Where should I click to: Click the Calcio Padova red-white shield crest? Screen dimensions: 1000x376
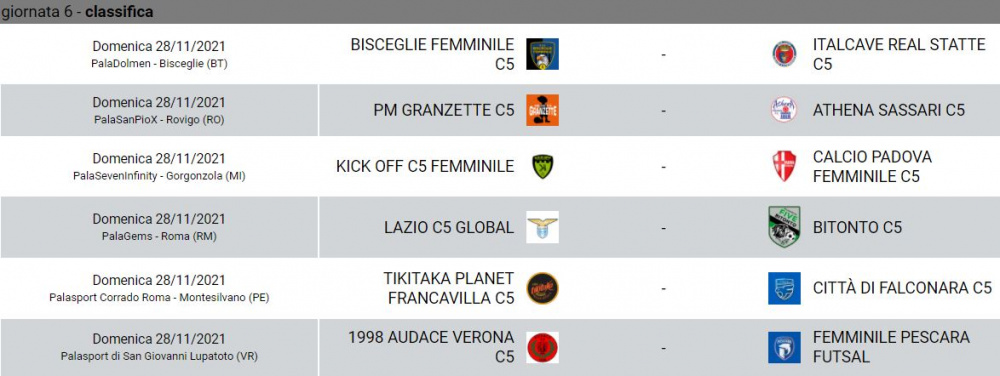click(784, 166)
